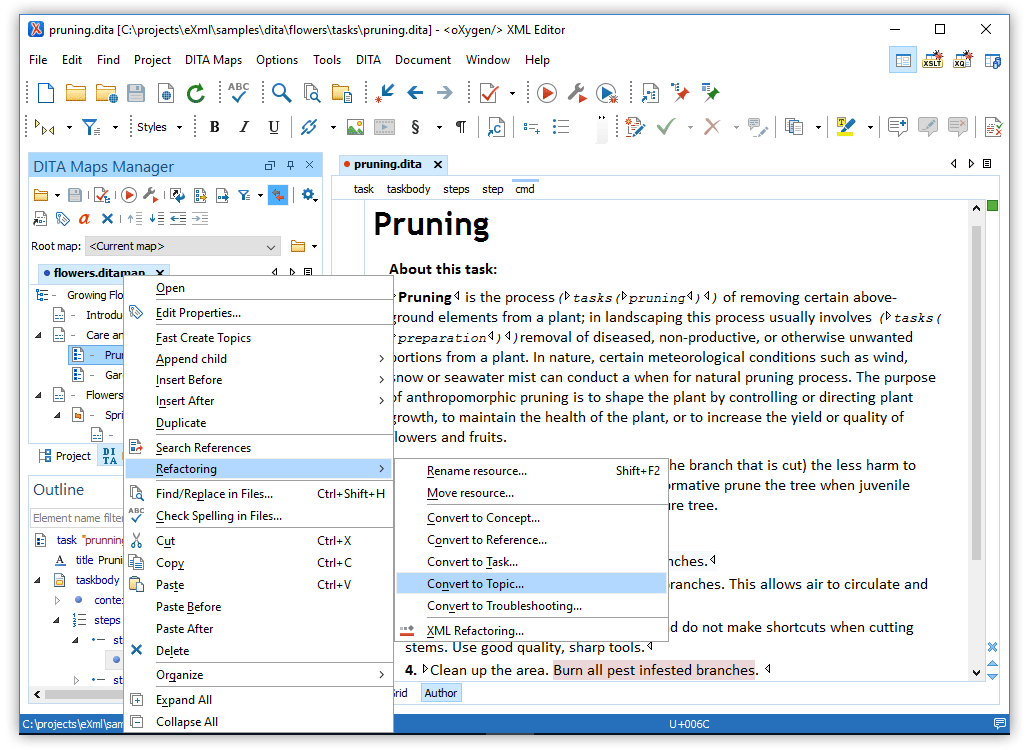Open the XSLT debugger perspective icon
The height and width of the screenshot is (750, 1030).
pos(933,60)
